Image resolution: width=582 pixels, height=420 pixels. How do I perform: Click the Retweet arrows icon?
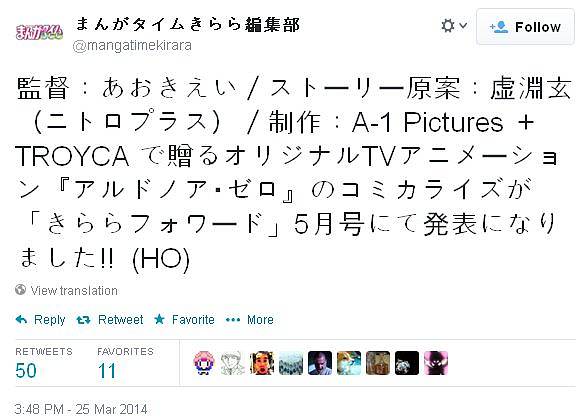[x=83, y=319]
